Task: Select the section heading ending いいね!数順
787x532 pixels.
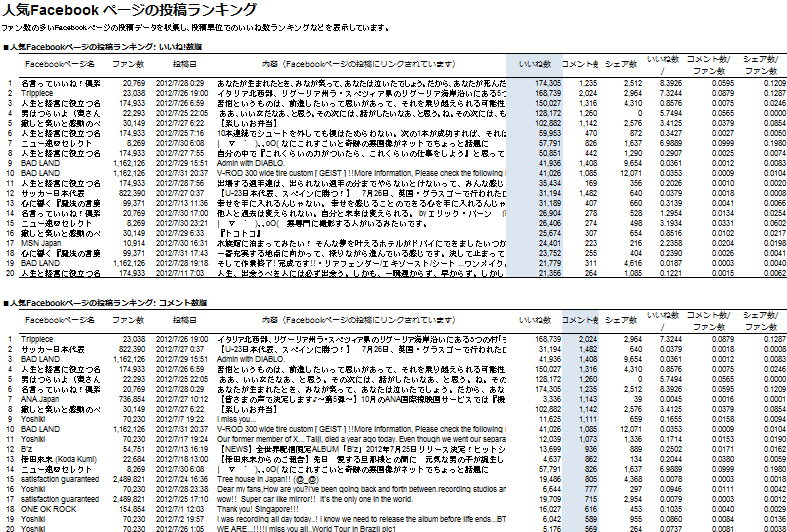Action: [x=102, y=47]
